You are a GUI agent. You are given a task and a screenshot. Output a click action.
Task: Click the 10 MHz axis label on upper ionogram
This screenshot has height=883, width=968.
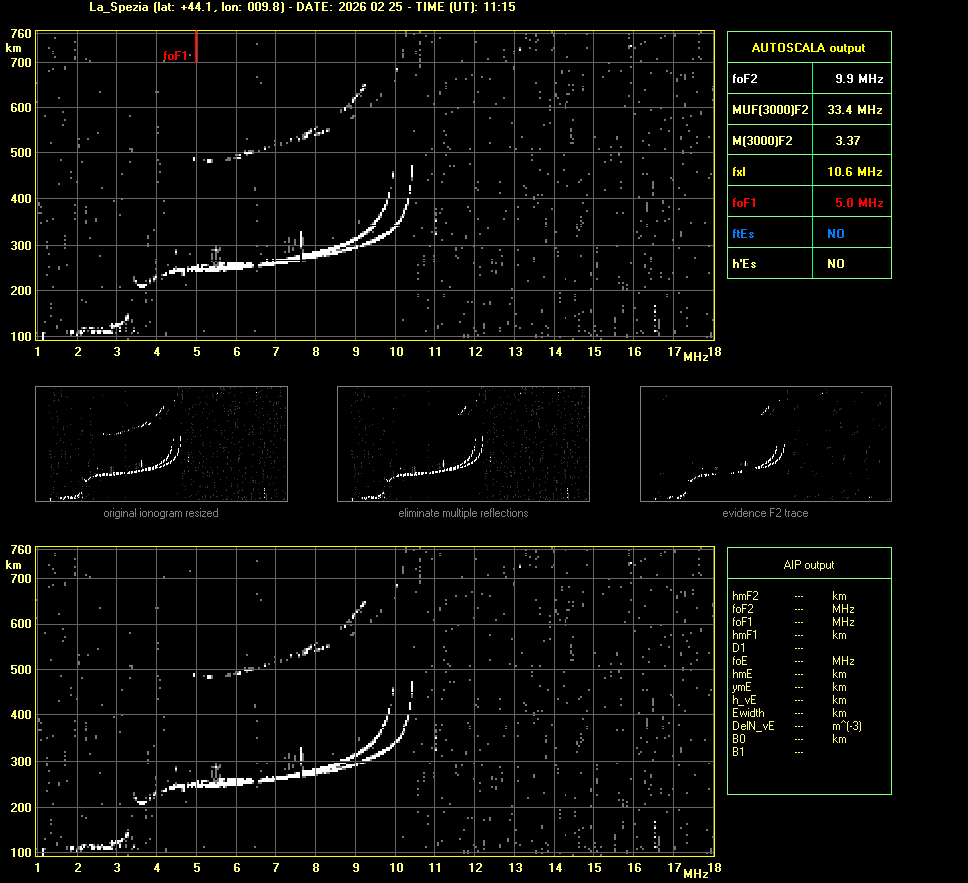396,352
